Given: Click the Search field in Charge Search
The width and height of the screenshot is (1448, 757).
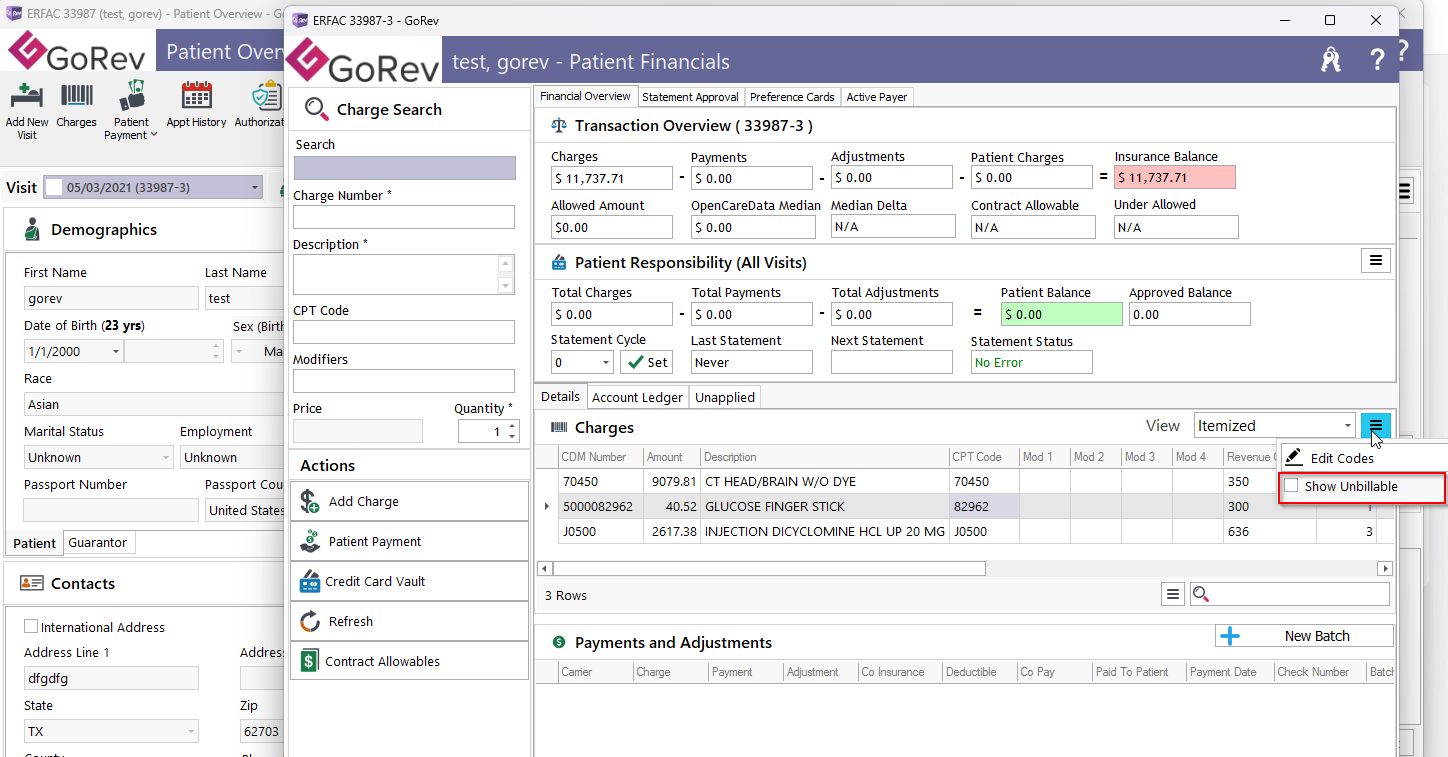Looking at the screenshot, I should tap(404, 168).
